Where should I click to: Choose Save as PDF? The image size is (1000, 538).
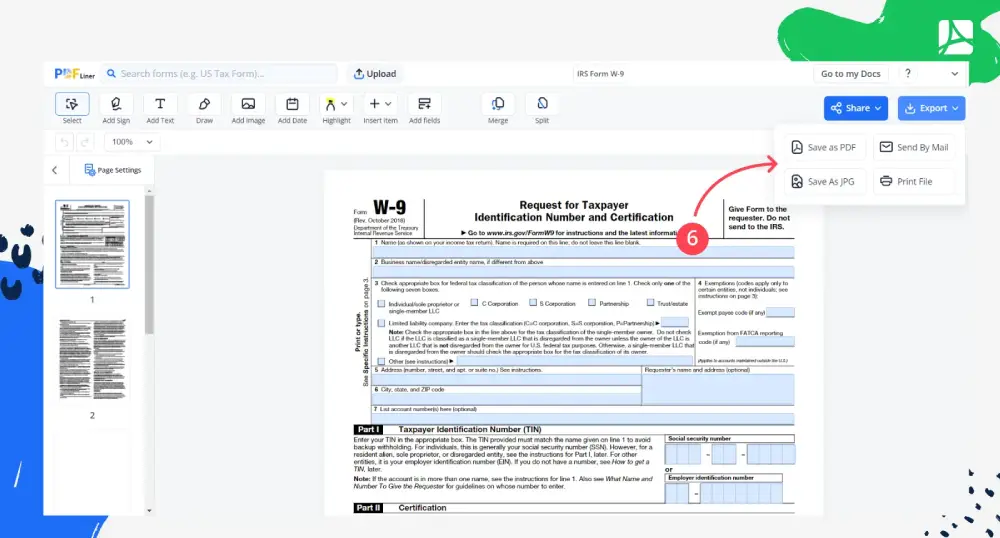pos(823,147)
